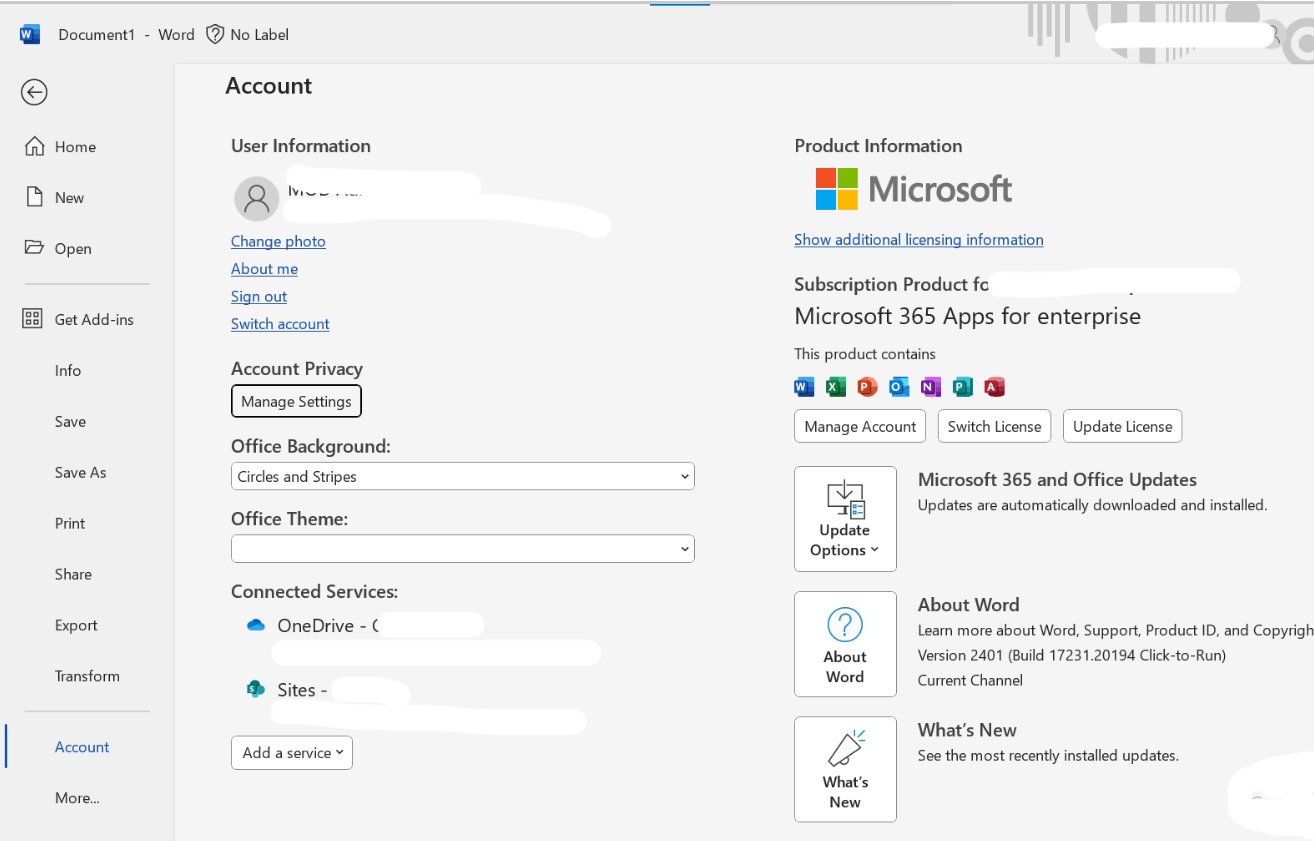Open the Print page
This screenshot has width=1314, height=841.
coord(70,524)
